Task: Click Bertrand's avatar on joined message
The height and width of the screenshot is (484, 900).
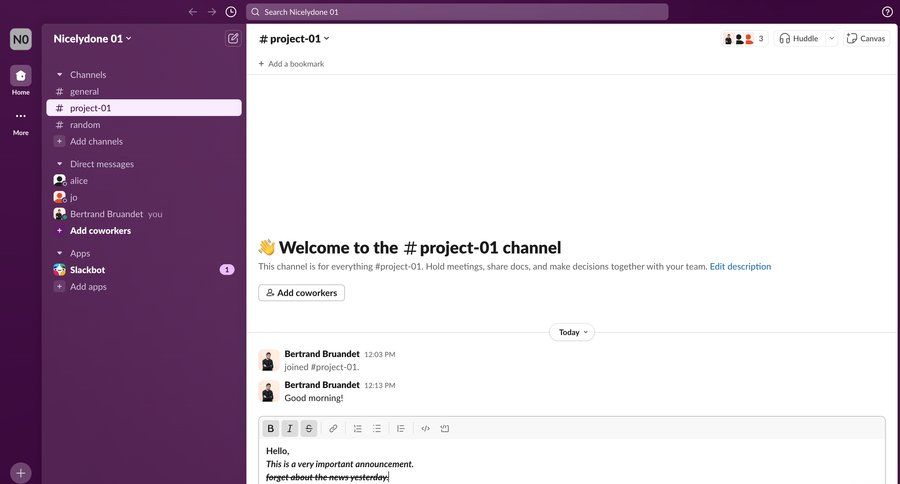Action: click(268, 360)
